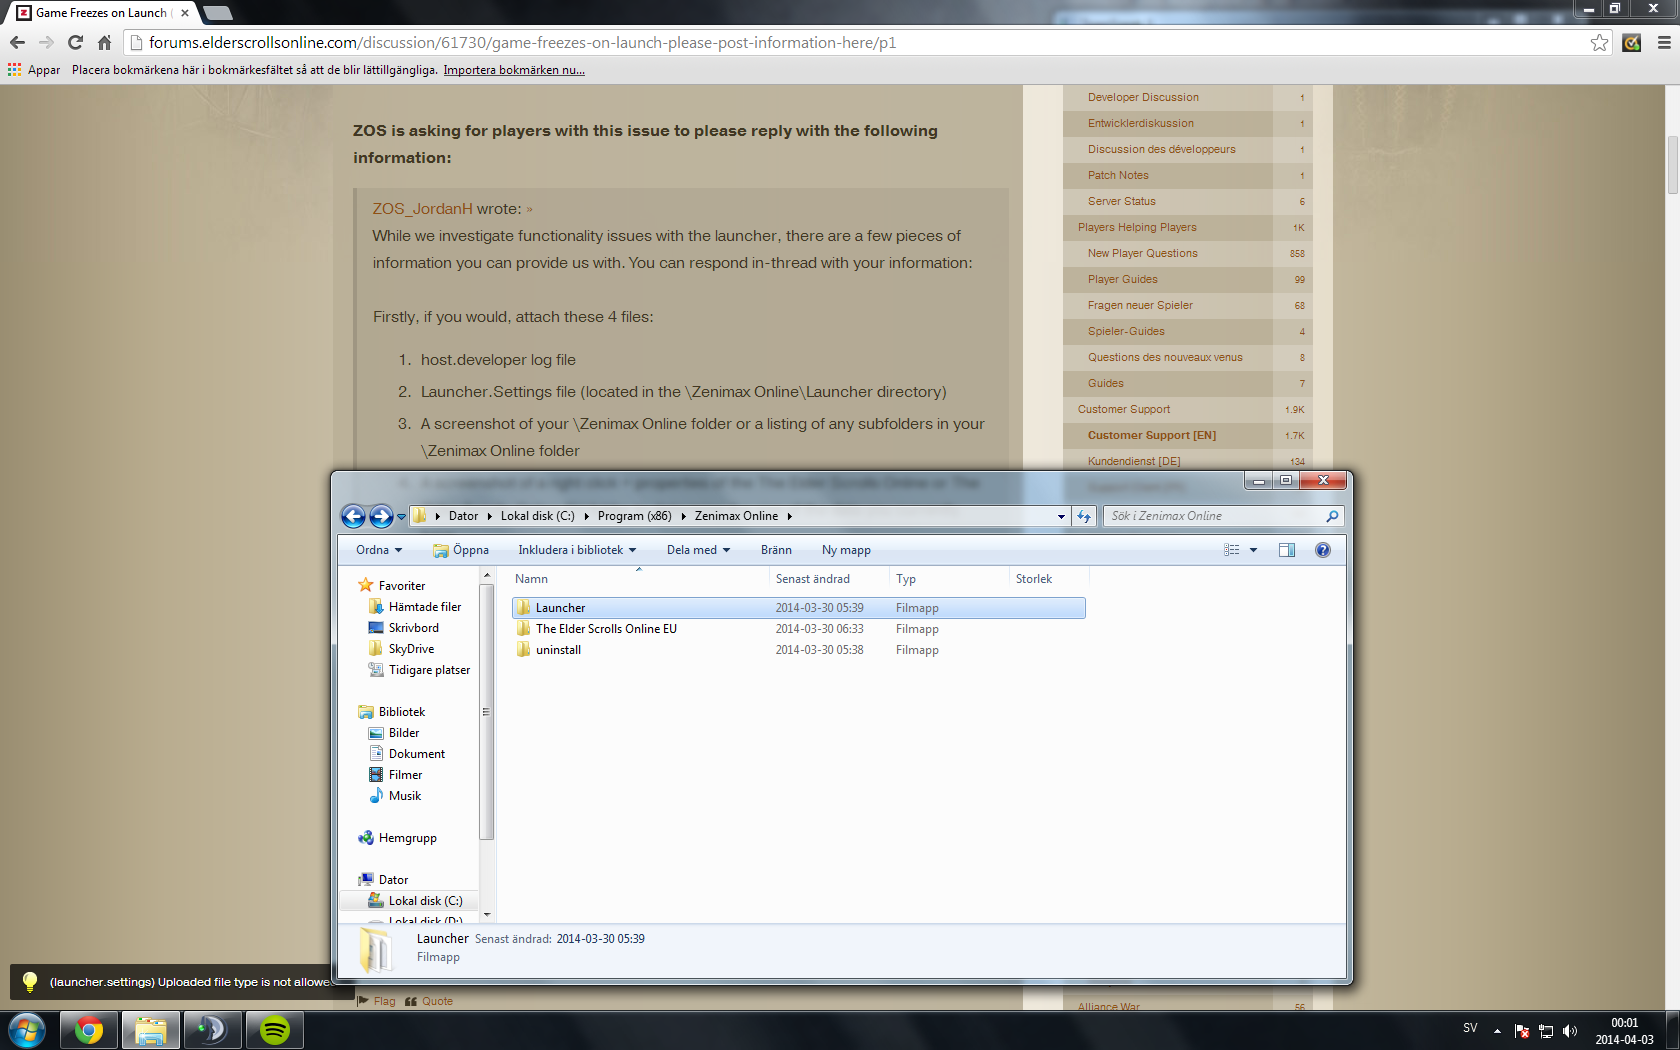1680x1050 pixels.
Task: Open the Ordna dropdown menu
Action: pos(379,550)
